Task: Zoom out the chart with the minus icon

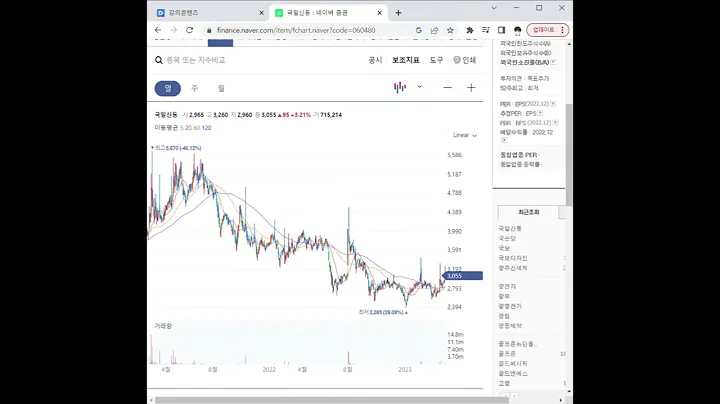Action: point(447,88)
